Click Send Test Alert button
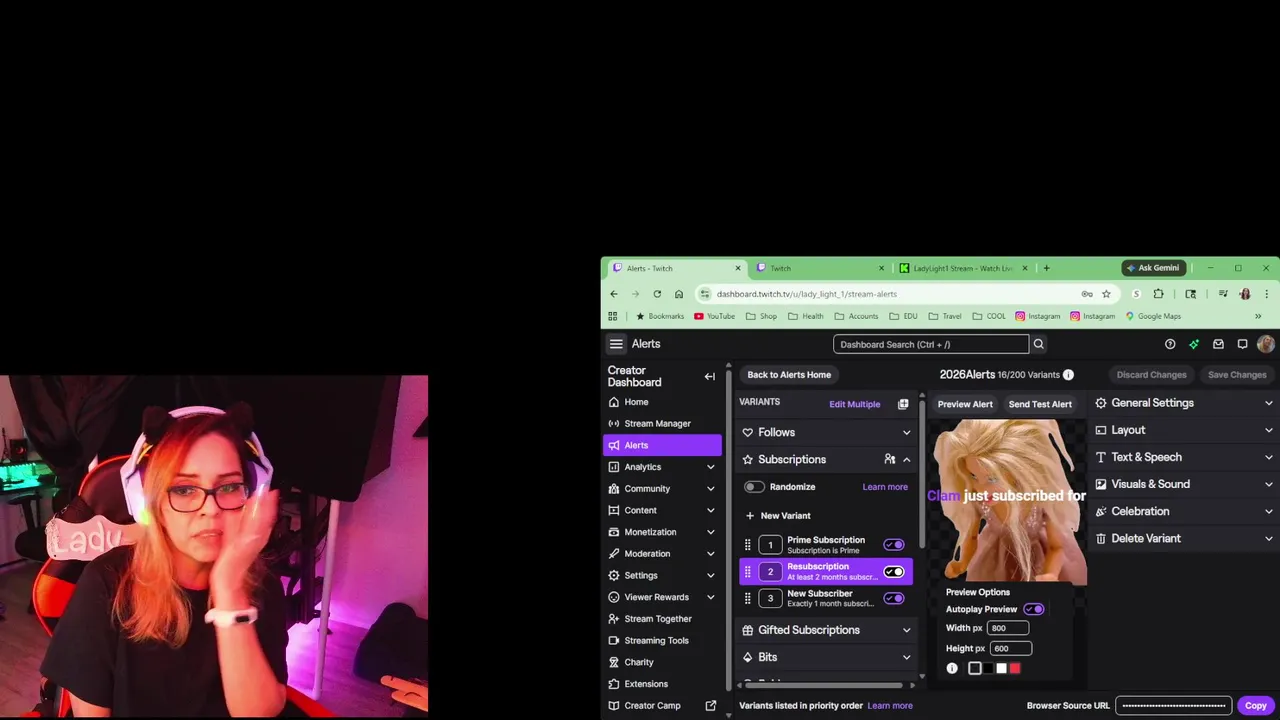This screenshot has width=1280, height=720. click(1040, 404)
